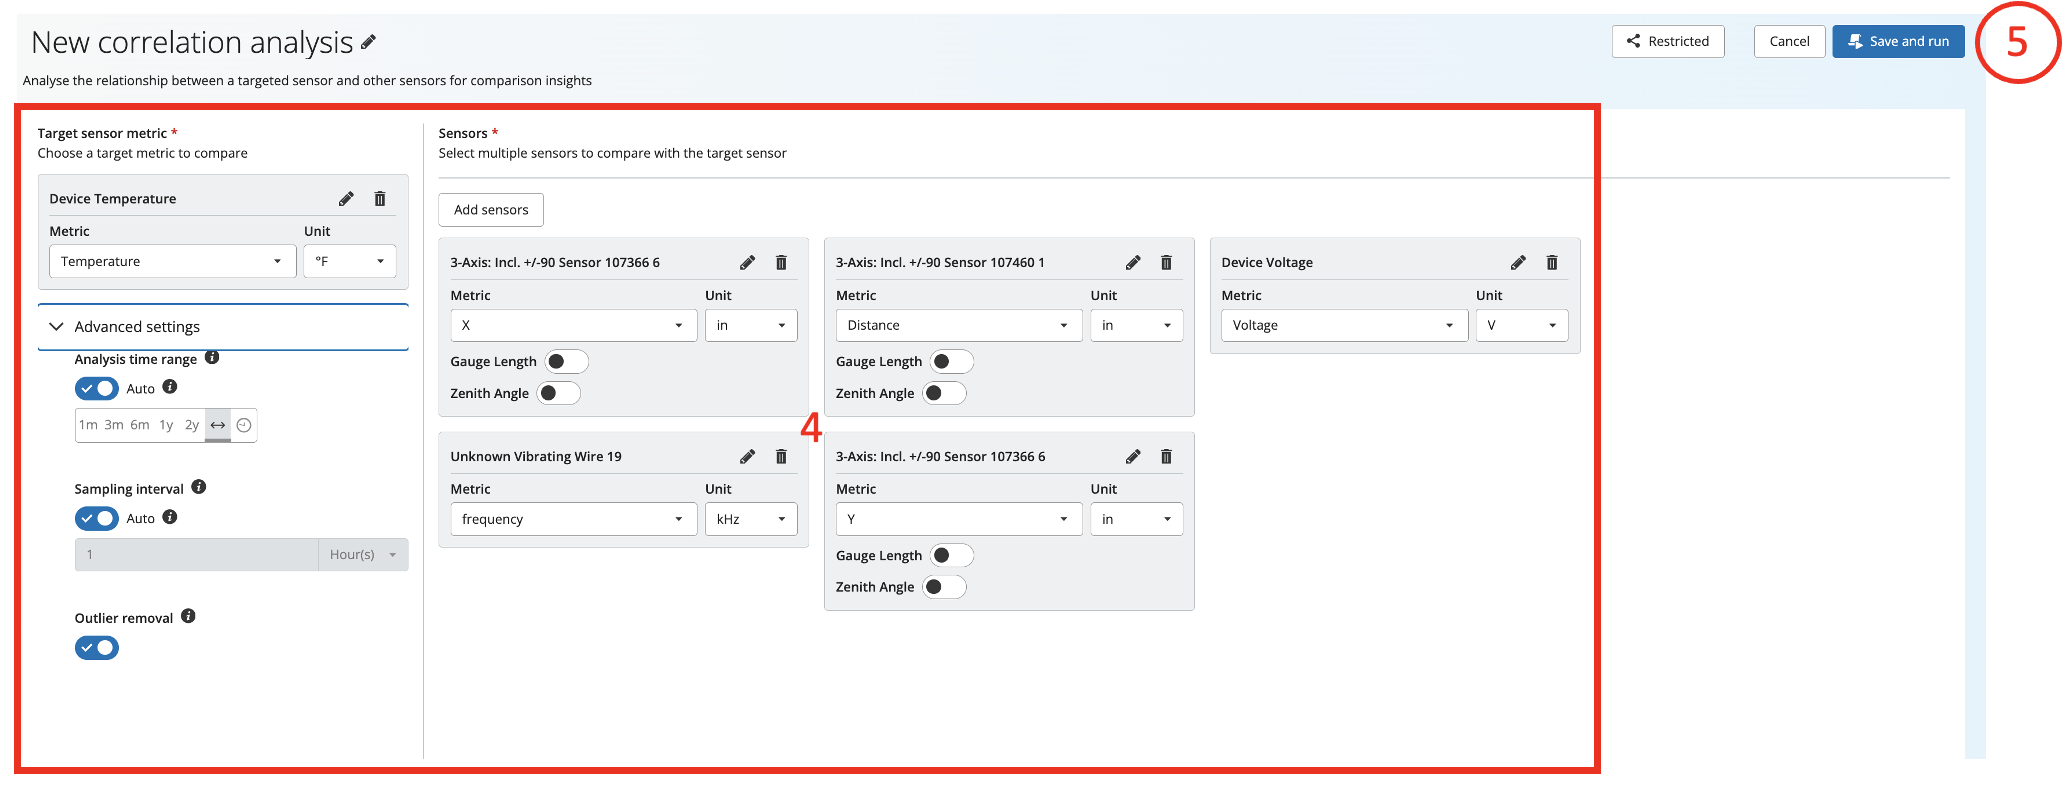Open the Voltage metric dropdown
Viewport: 2072px width, 788px height.
[x=1345, y=325]
